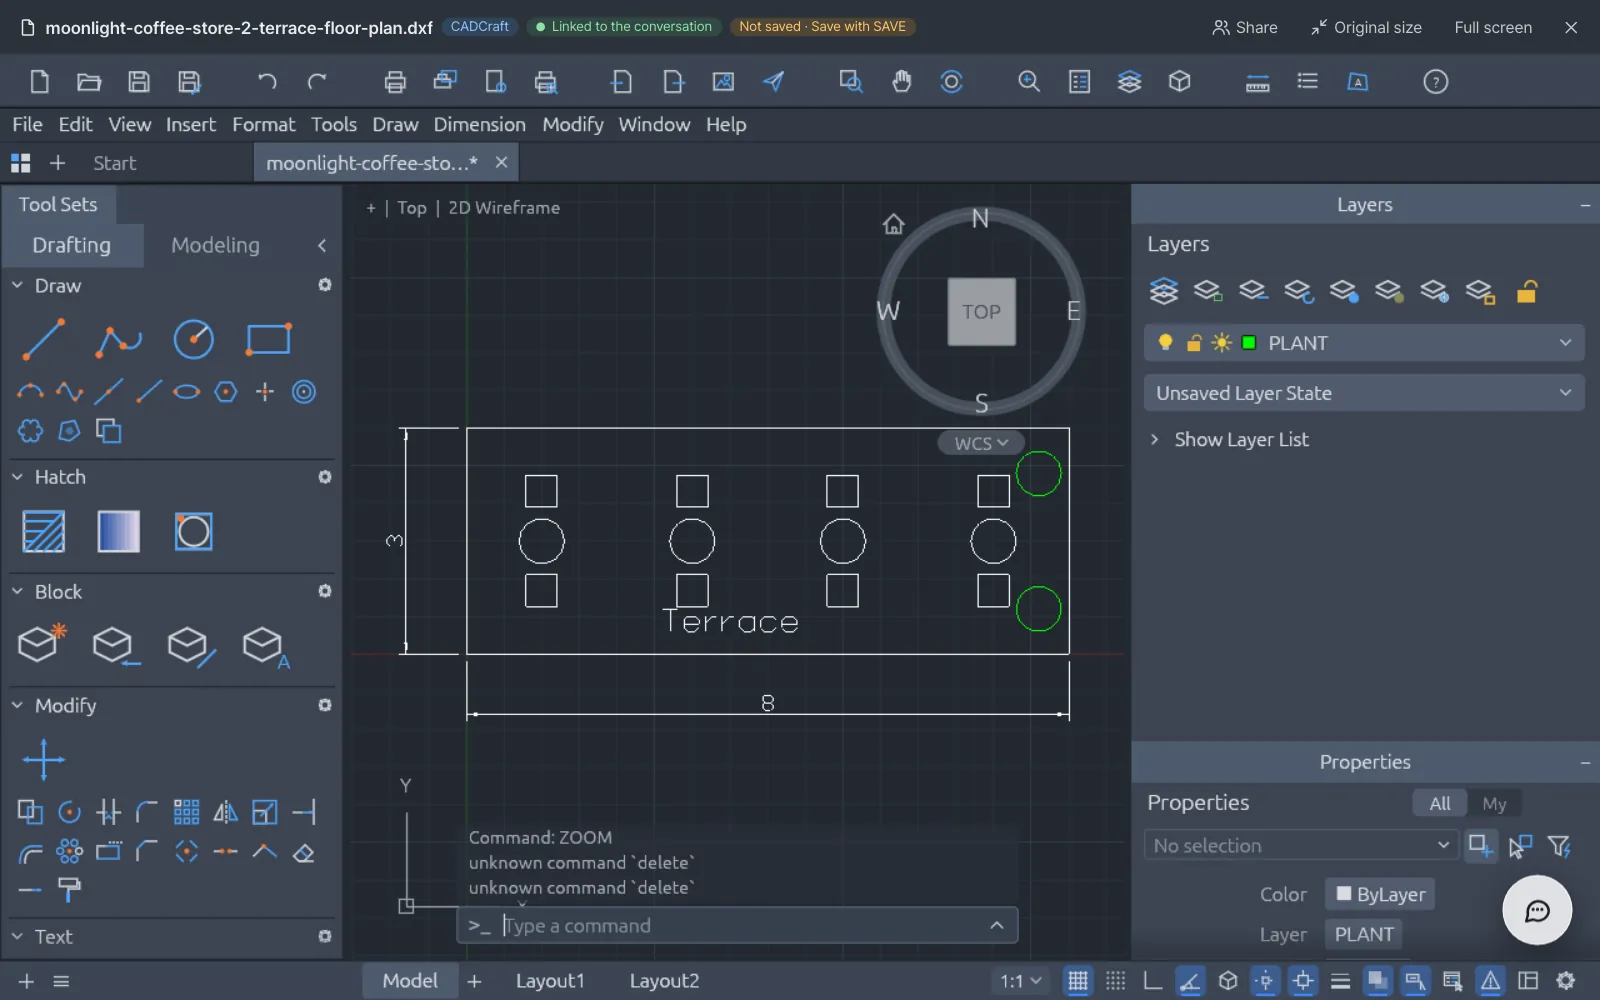This screenshot has height=1000, width=1600.
Task: Click the Create Block icon
Action: pos(42,645)
